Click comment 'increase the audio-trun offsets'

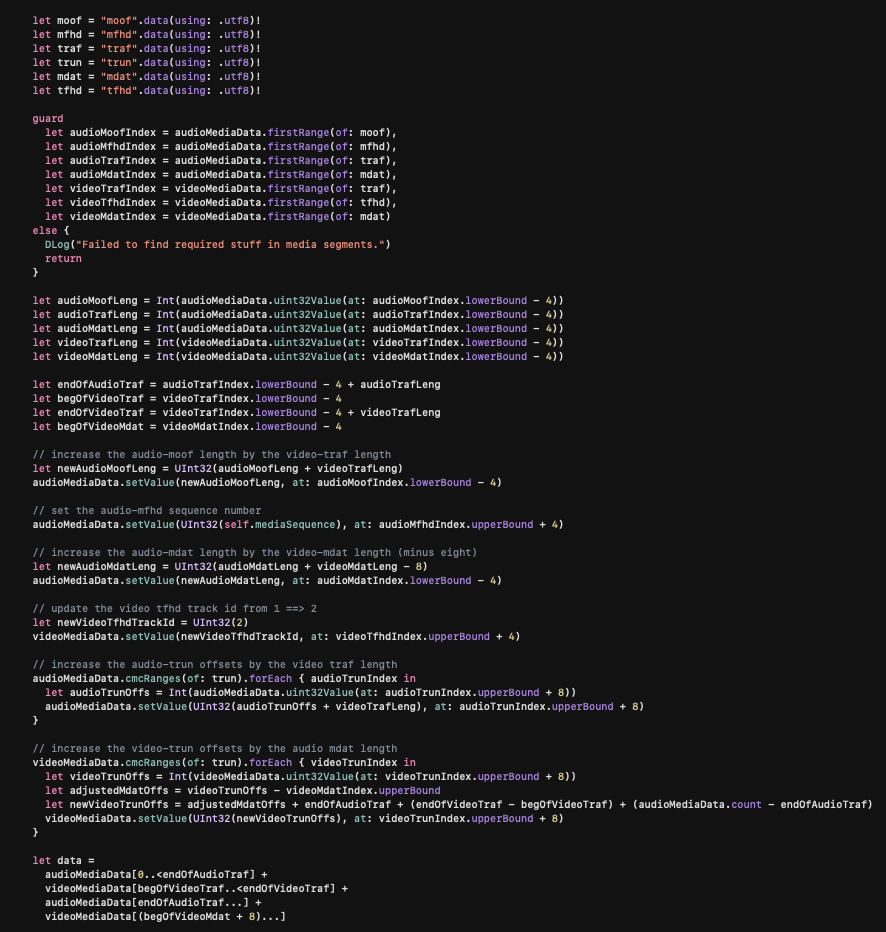(215, 665)
